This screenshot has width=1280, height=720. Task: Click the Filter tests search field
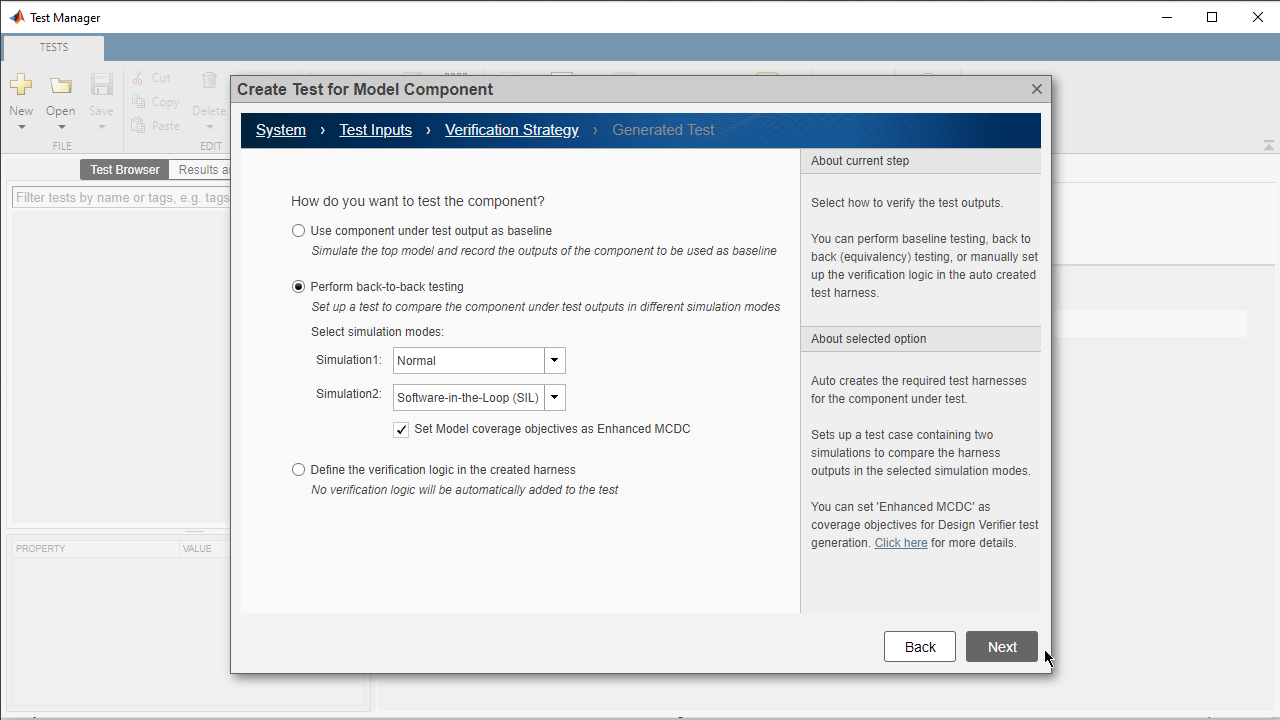(x=120, y=198)
